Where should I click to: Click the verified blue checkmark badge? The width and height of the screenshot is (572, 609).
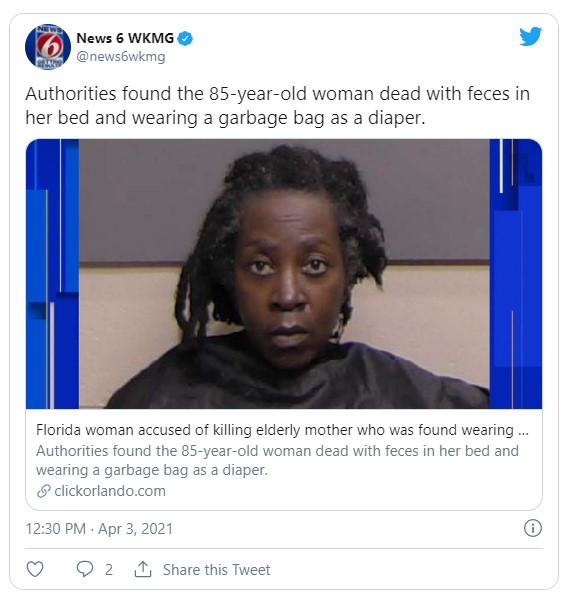[185, 38]
